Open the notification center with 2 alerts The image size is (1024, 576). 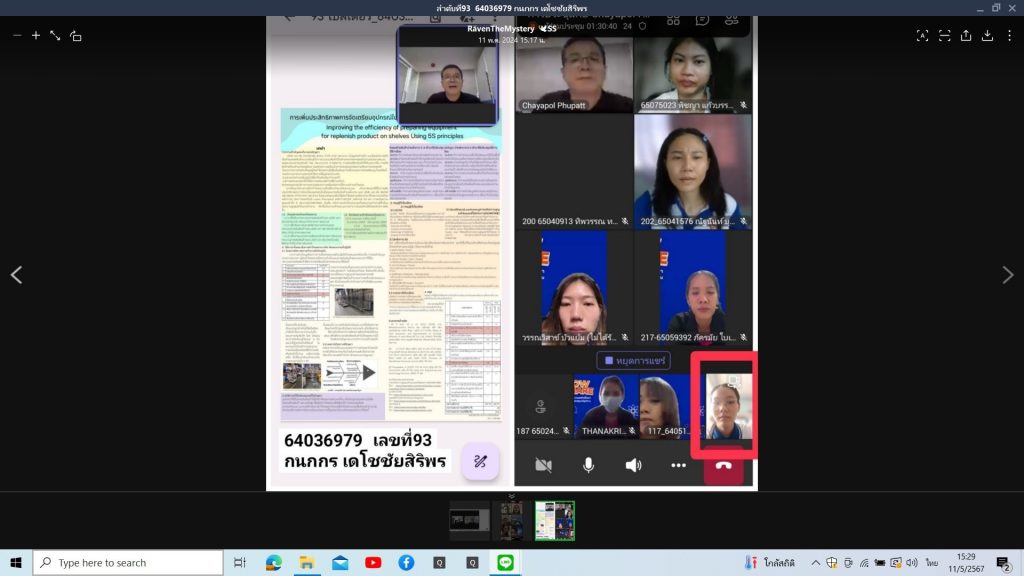click(1003, 562)
